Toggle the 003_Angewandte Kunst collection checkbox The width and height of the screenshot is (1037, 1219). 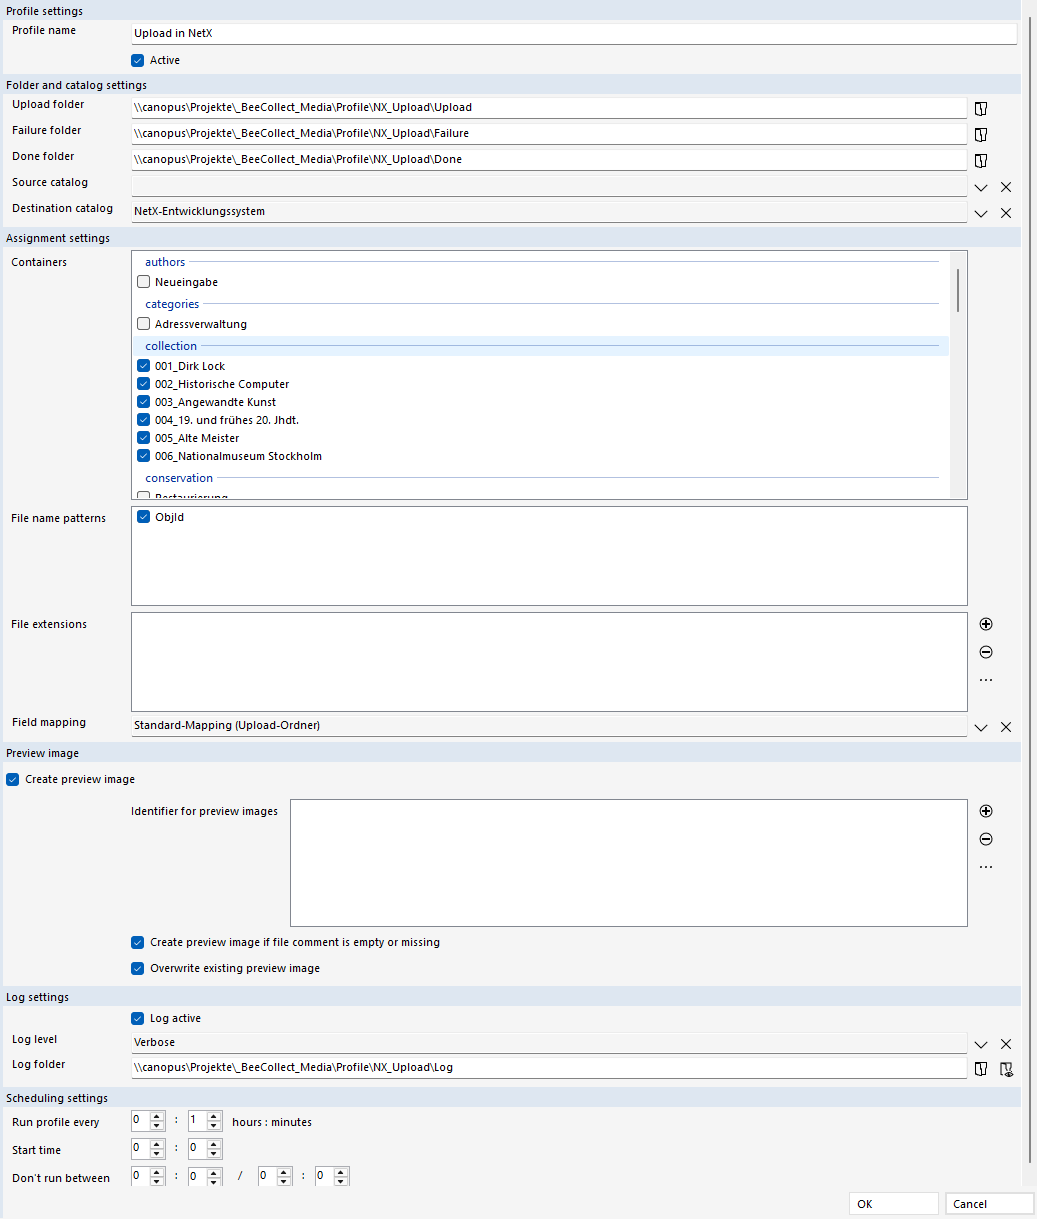click(x=144, y=402)
